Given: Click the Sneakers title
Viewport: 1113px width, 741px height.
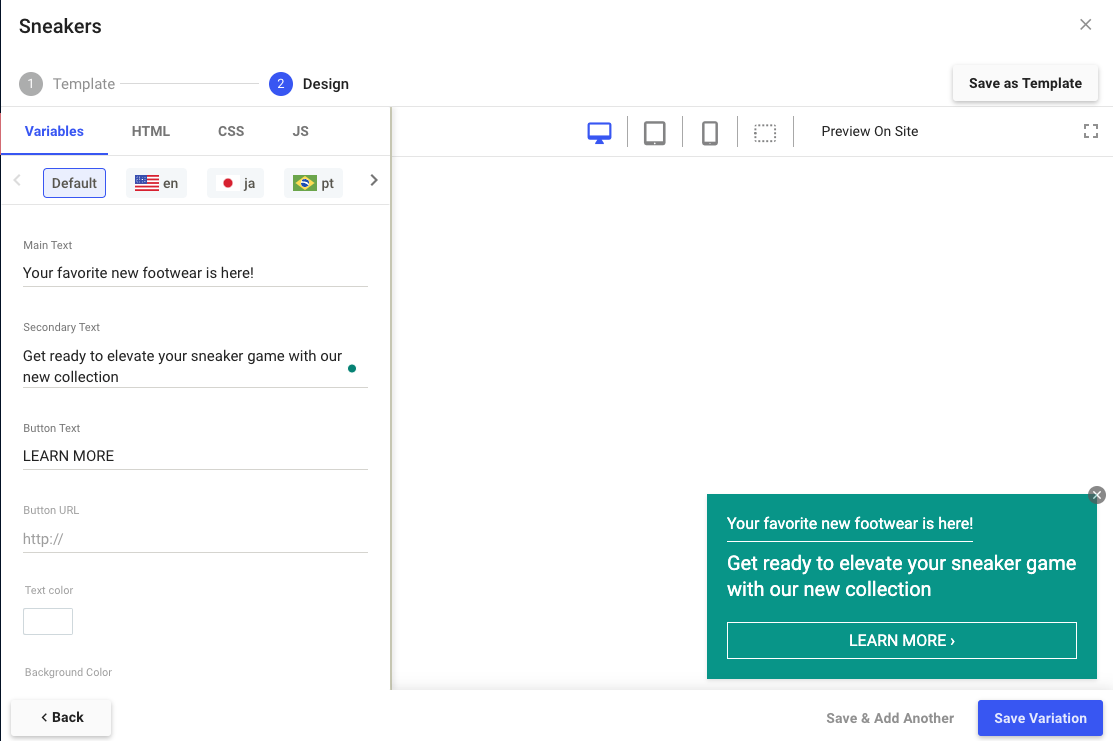Looking at the screenshot, I should click(60, 26).
